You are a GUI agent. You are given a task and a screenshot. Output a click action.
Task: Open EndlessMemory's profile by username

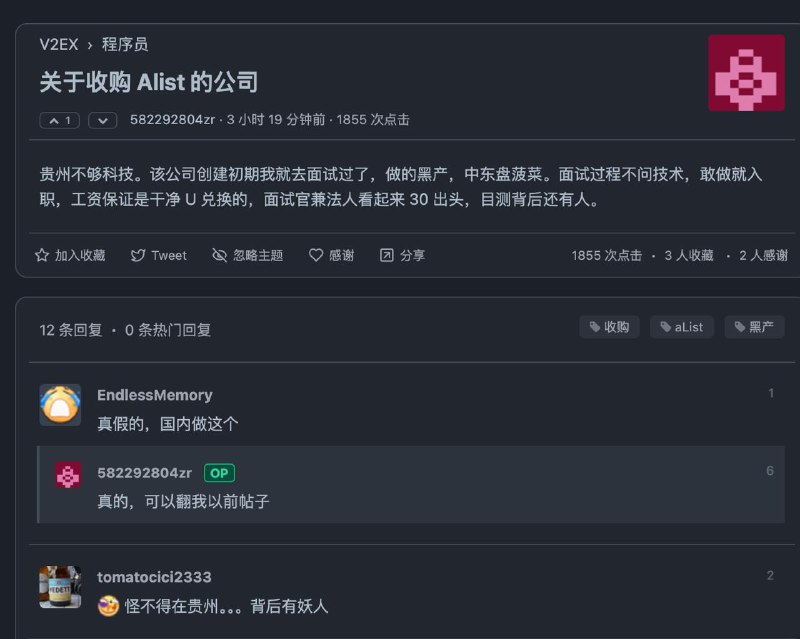click(155, 395)
